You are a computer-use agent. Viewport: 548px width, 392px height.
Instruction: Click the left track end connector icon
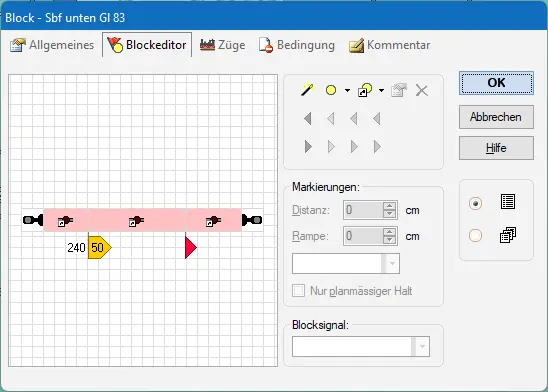[33, 220]
